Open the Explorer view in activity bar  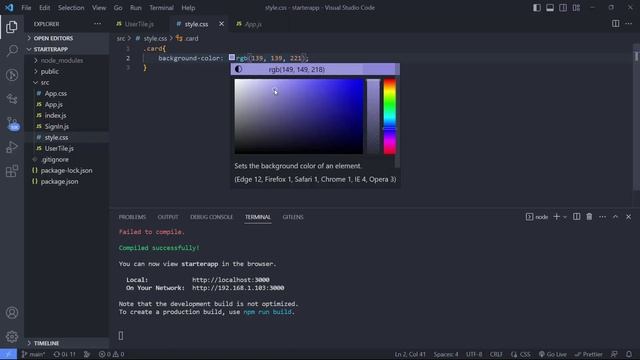12,27
